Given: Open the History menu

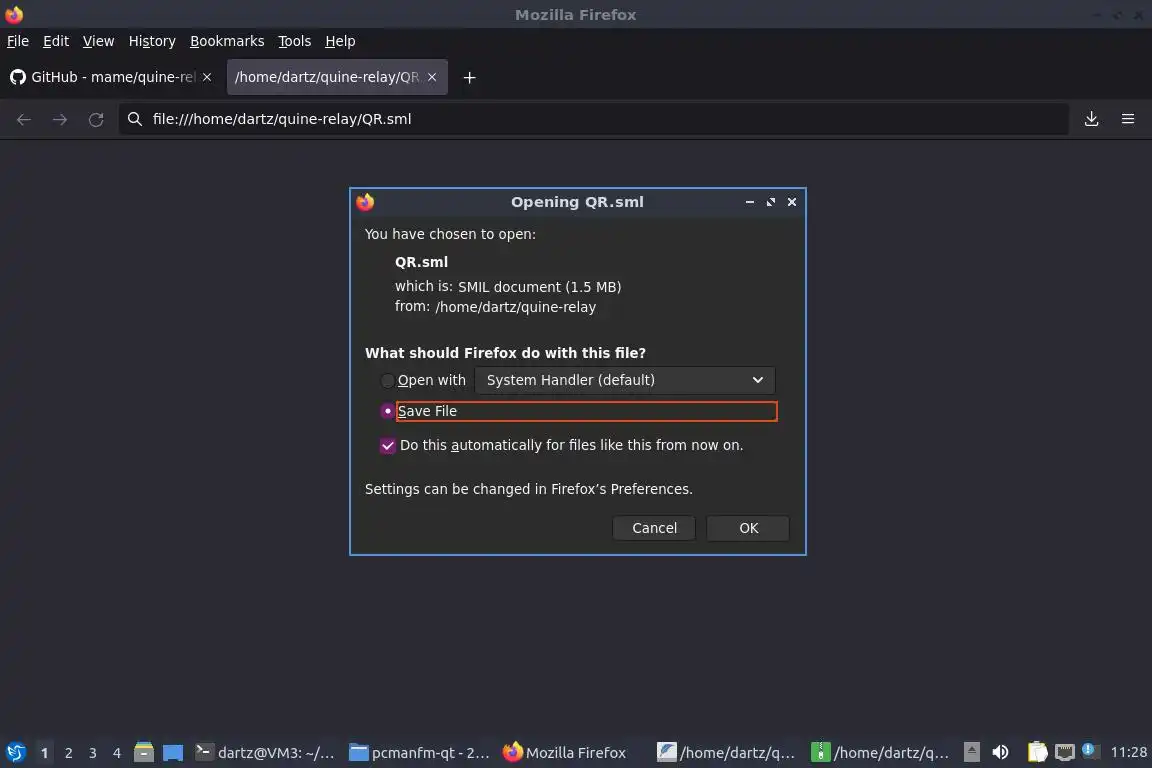Looking at the screenshot, I should [x=152, y=41].
